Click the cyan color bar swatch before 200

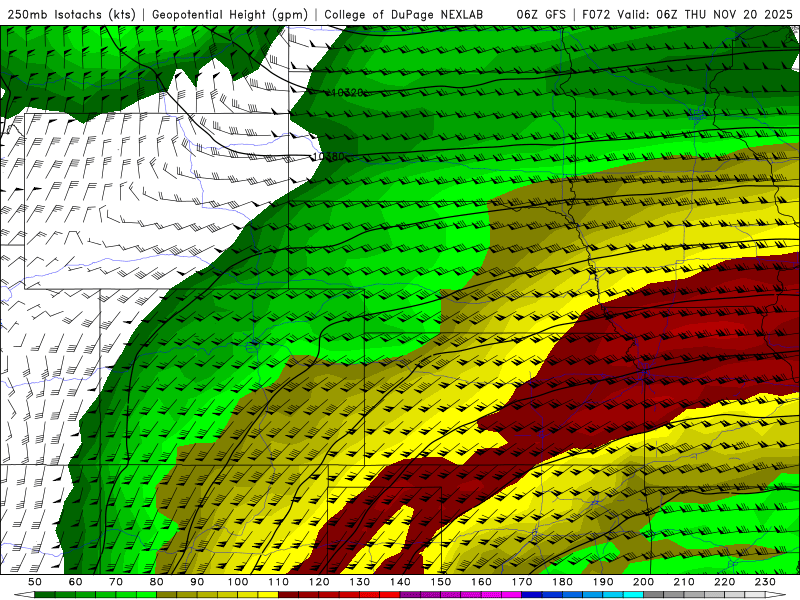pos(634,595)
